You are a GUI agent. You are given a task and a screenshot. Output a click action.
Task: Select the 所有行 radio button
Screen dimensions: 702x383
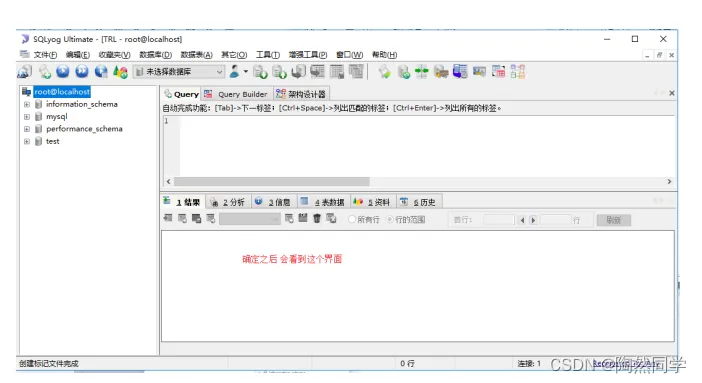[x=352, y=219]
